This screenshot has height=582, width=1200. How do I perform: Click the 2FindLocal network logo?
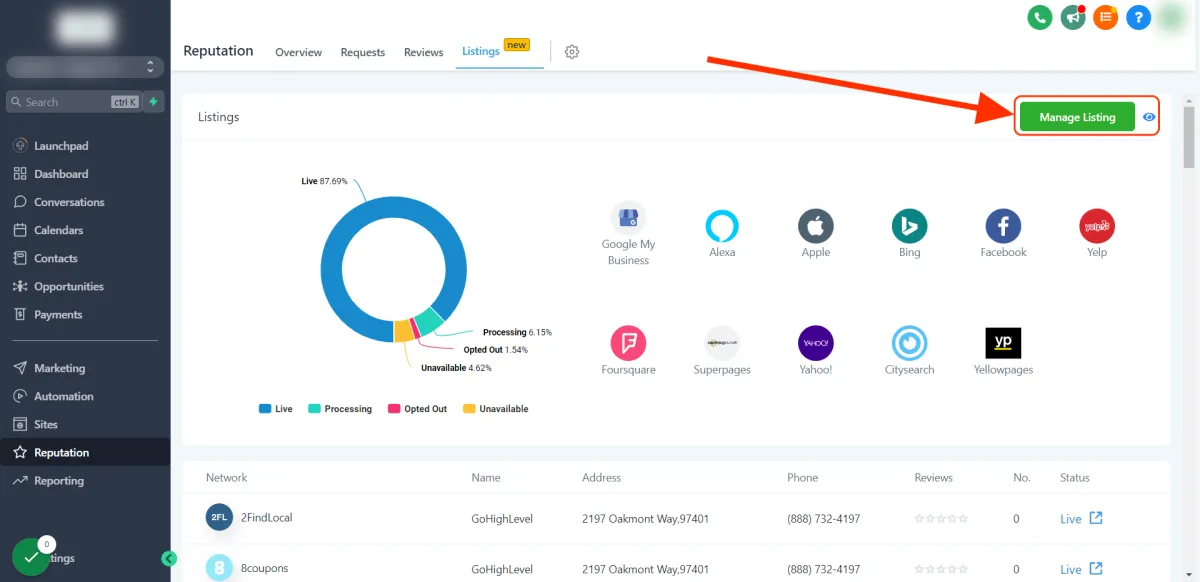click(x=219, y=517)
